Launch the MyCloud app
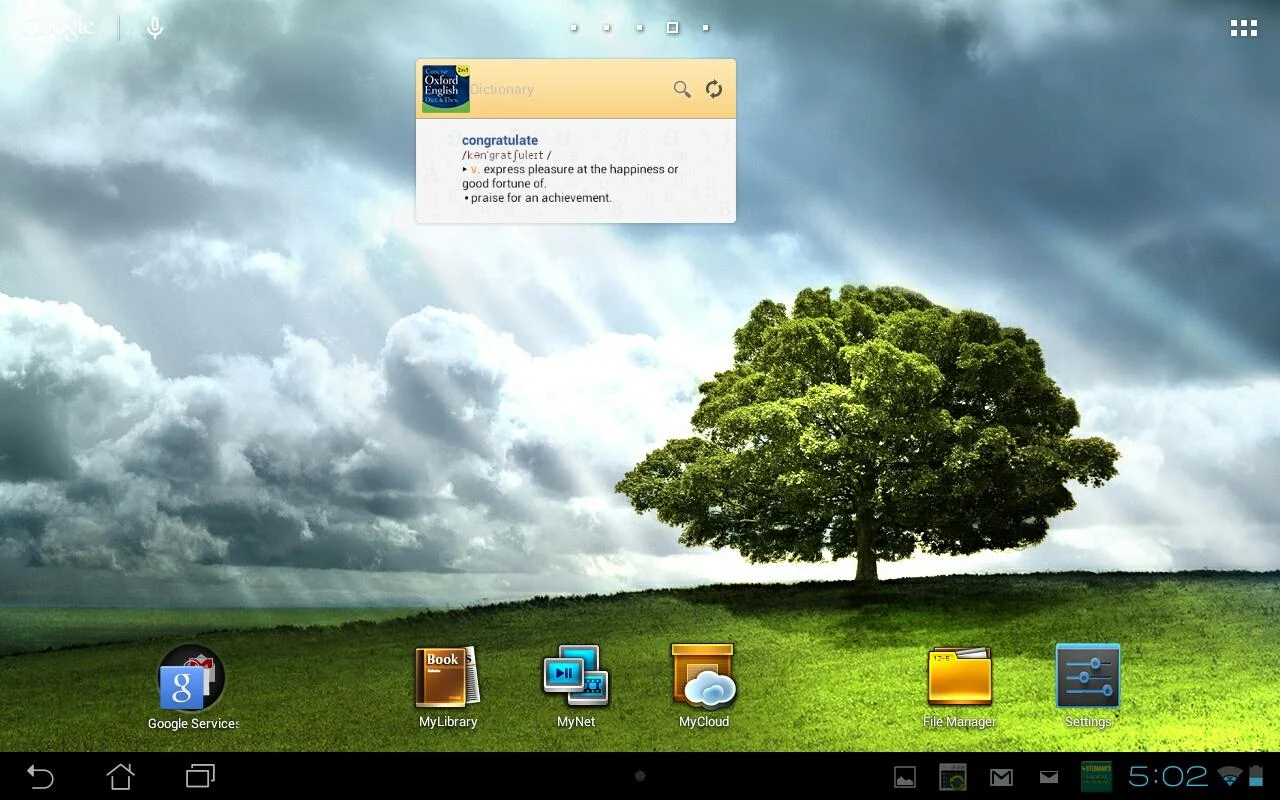 pos(704,688)
